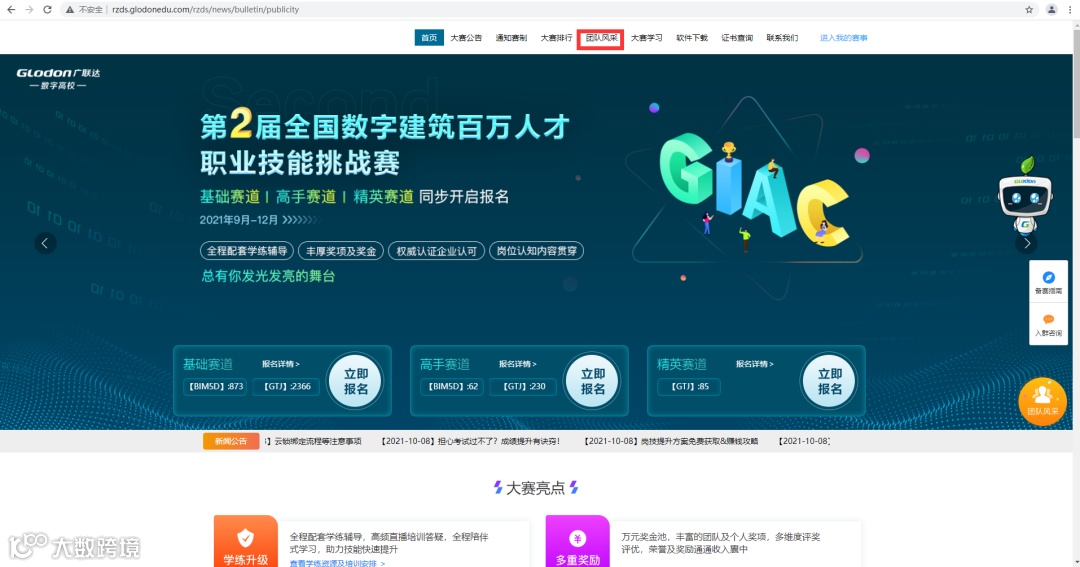Open news 担心考试过不了？成绩提升有诀窍
The image size is (1080, 567).
pos(470,442)
